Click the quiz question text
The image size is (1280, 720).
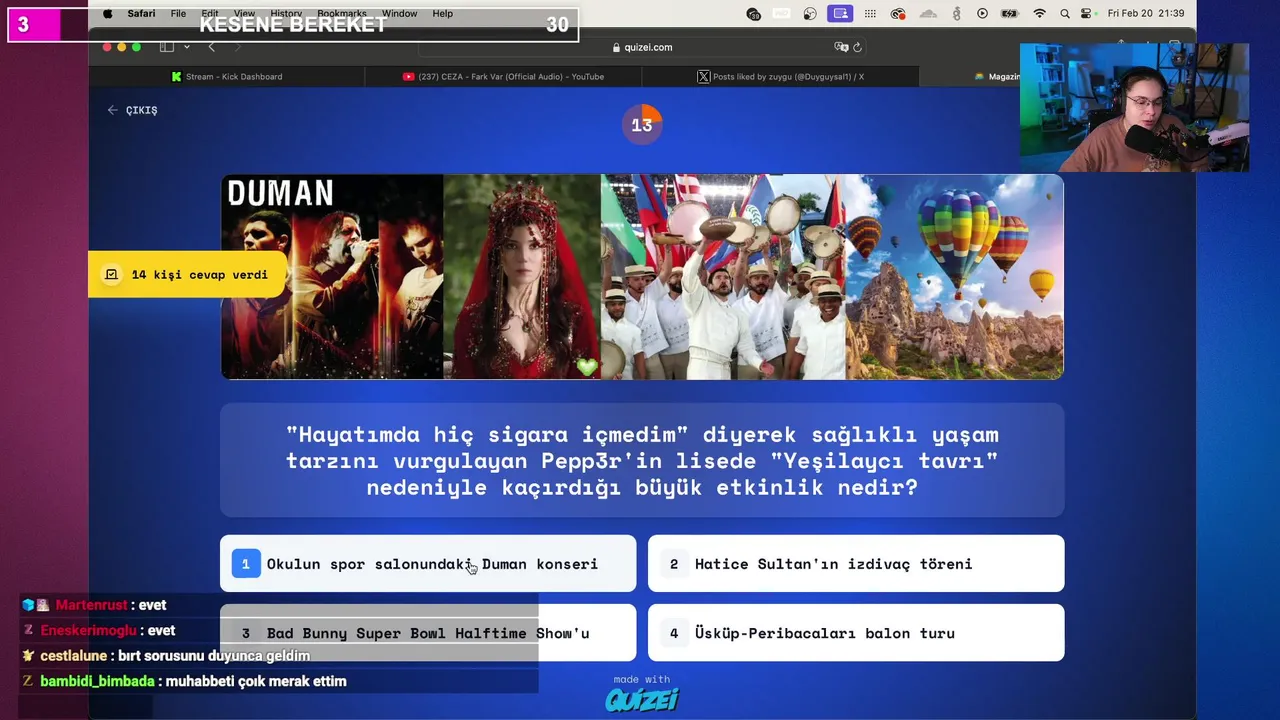coord(642,461)
